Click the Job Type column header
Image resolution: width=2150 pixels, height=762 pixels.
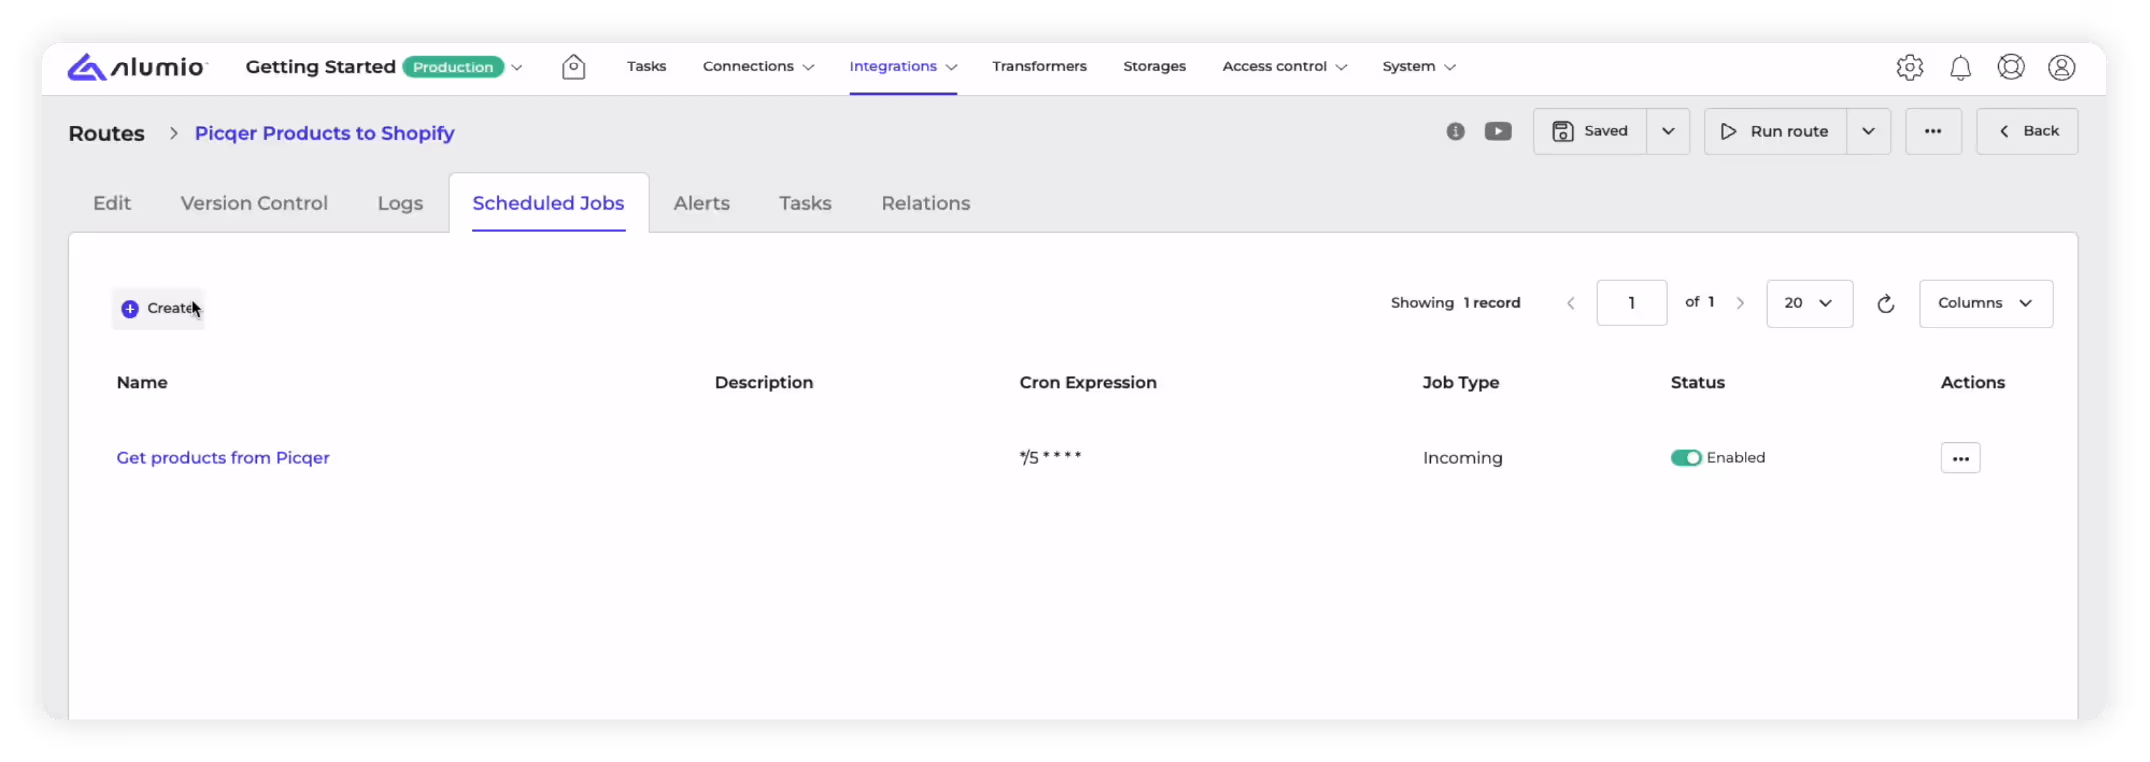click(1460, 382)
